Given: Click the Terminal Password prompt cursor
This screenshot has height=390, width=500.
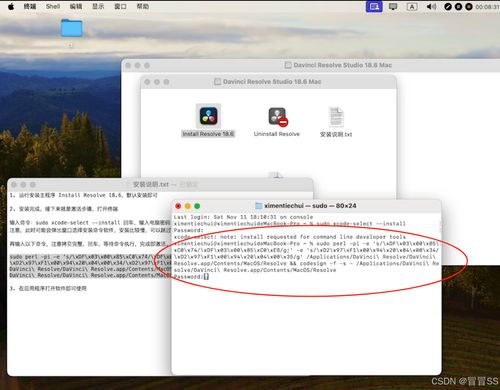Looking at the screenshot, I should click(x=206, y=276).
